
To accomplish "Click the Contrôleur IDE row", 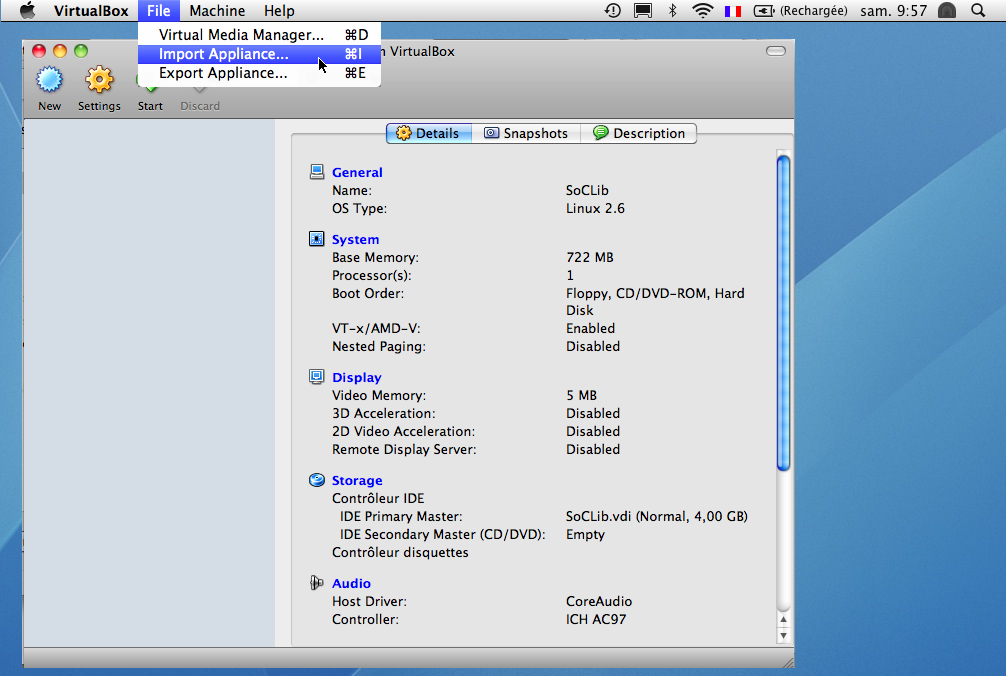I will click(378, 498).
